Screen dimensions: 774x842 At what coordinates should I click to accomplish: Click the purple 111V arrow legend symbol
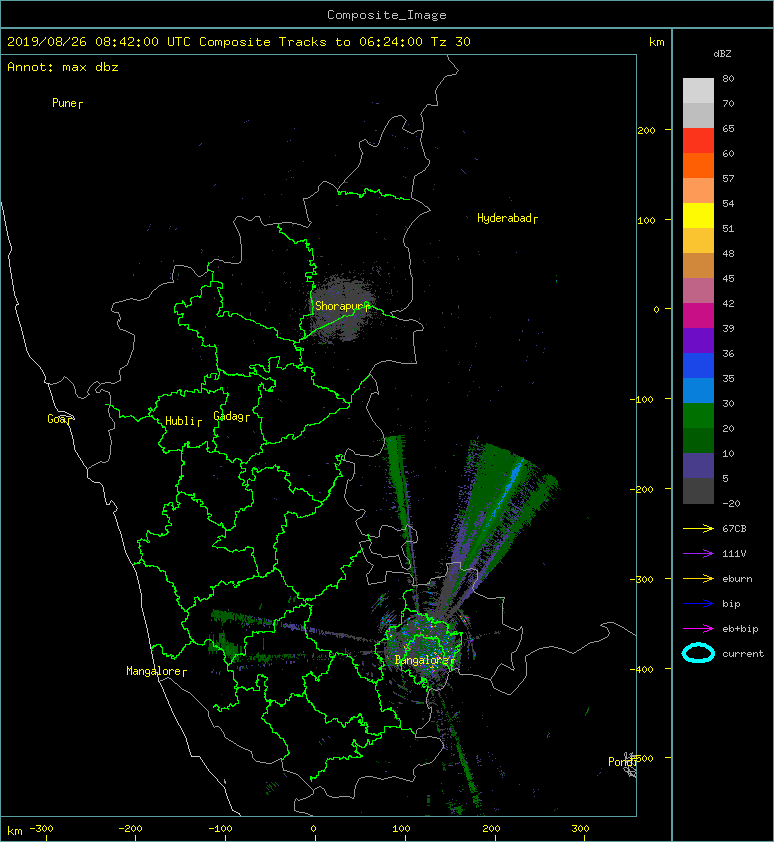(x=698, y=554)
